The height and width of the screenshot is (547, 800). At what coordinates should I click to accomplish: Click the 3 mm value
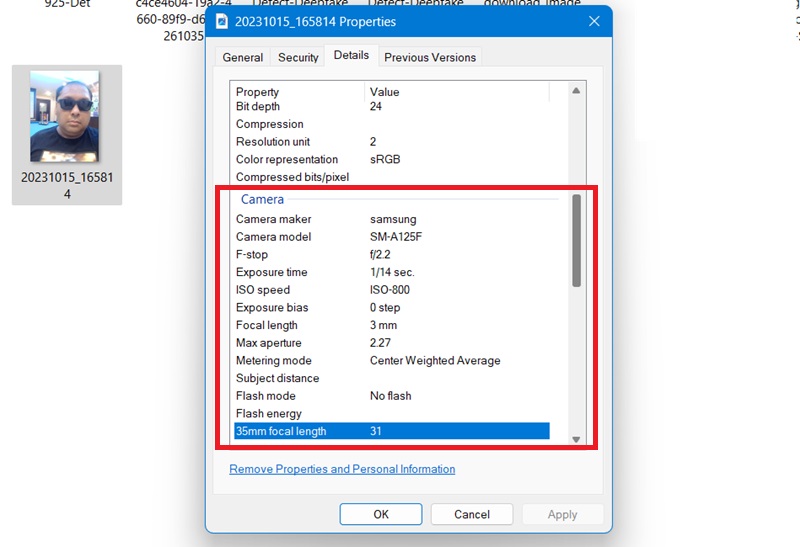pyautogui.click(x=383, y=325)
